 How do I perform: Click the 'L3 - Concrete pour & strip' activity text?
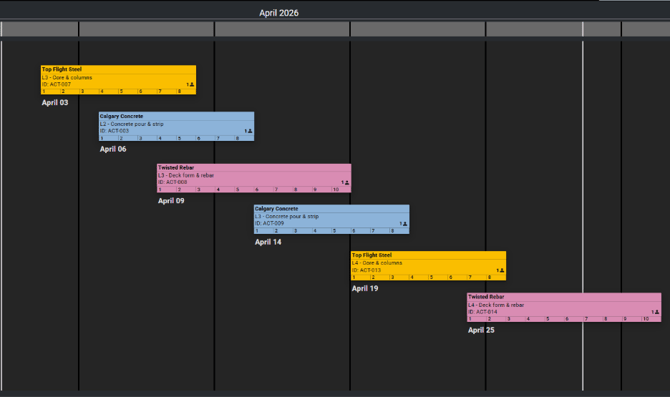(x=287, y=217)
